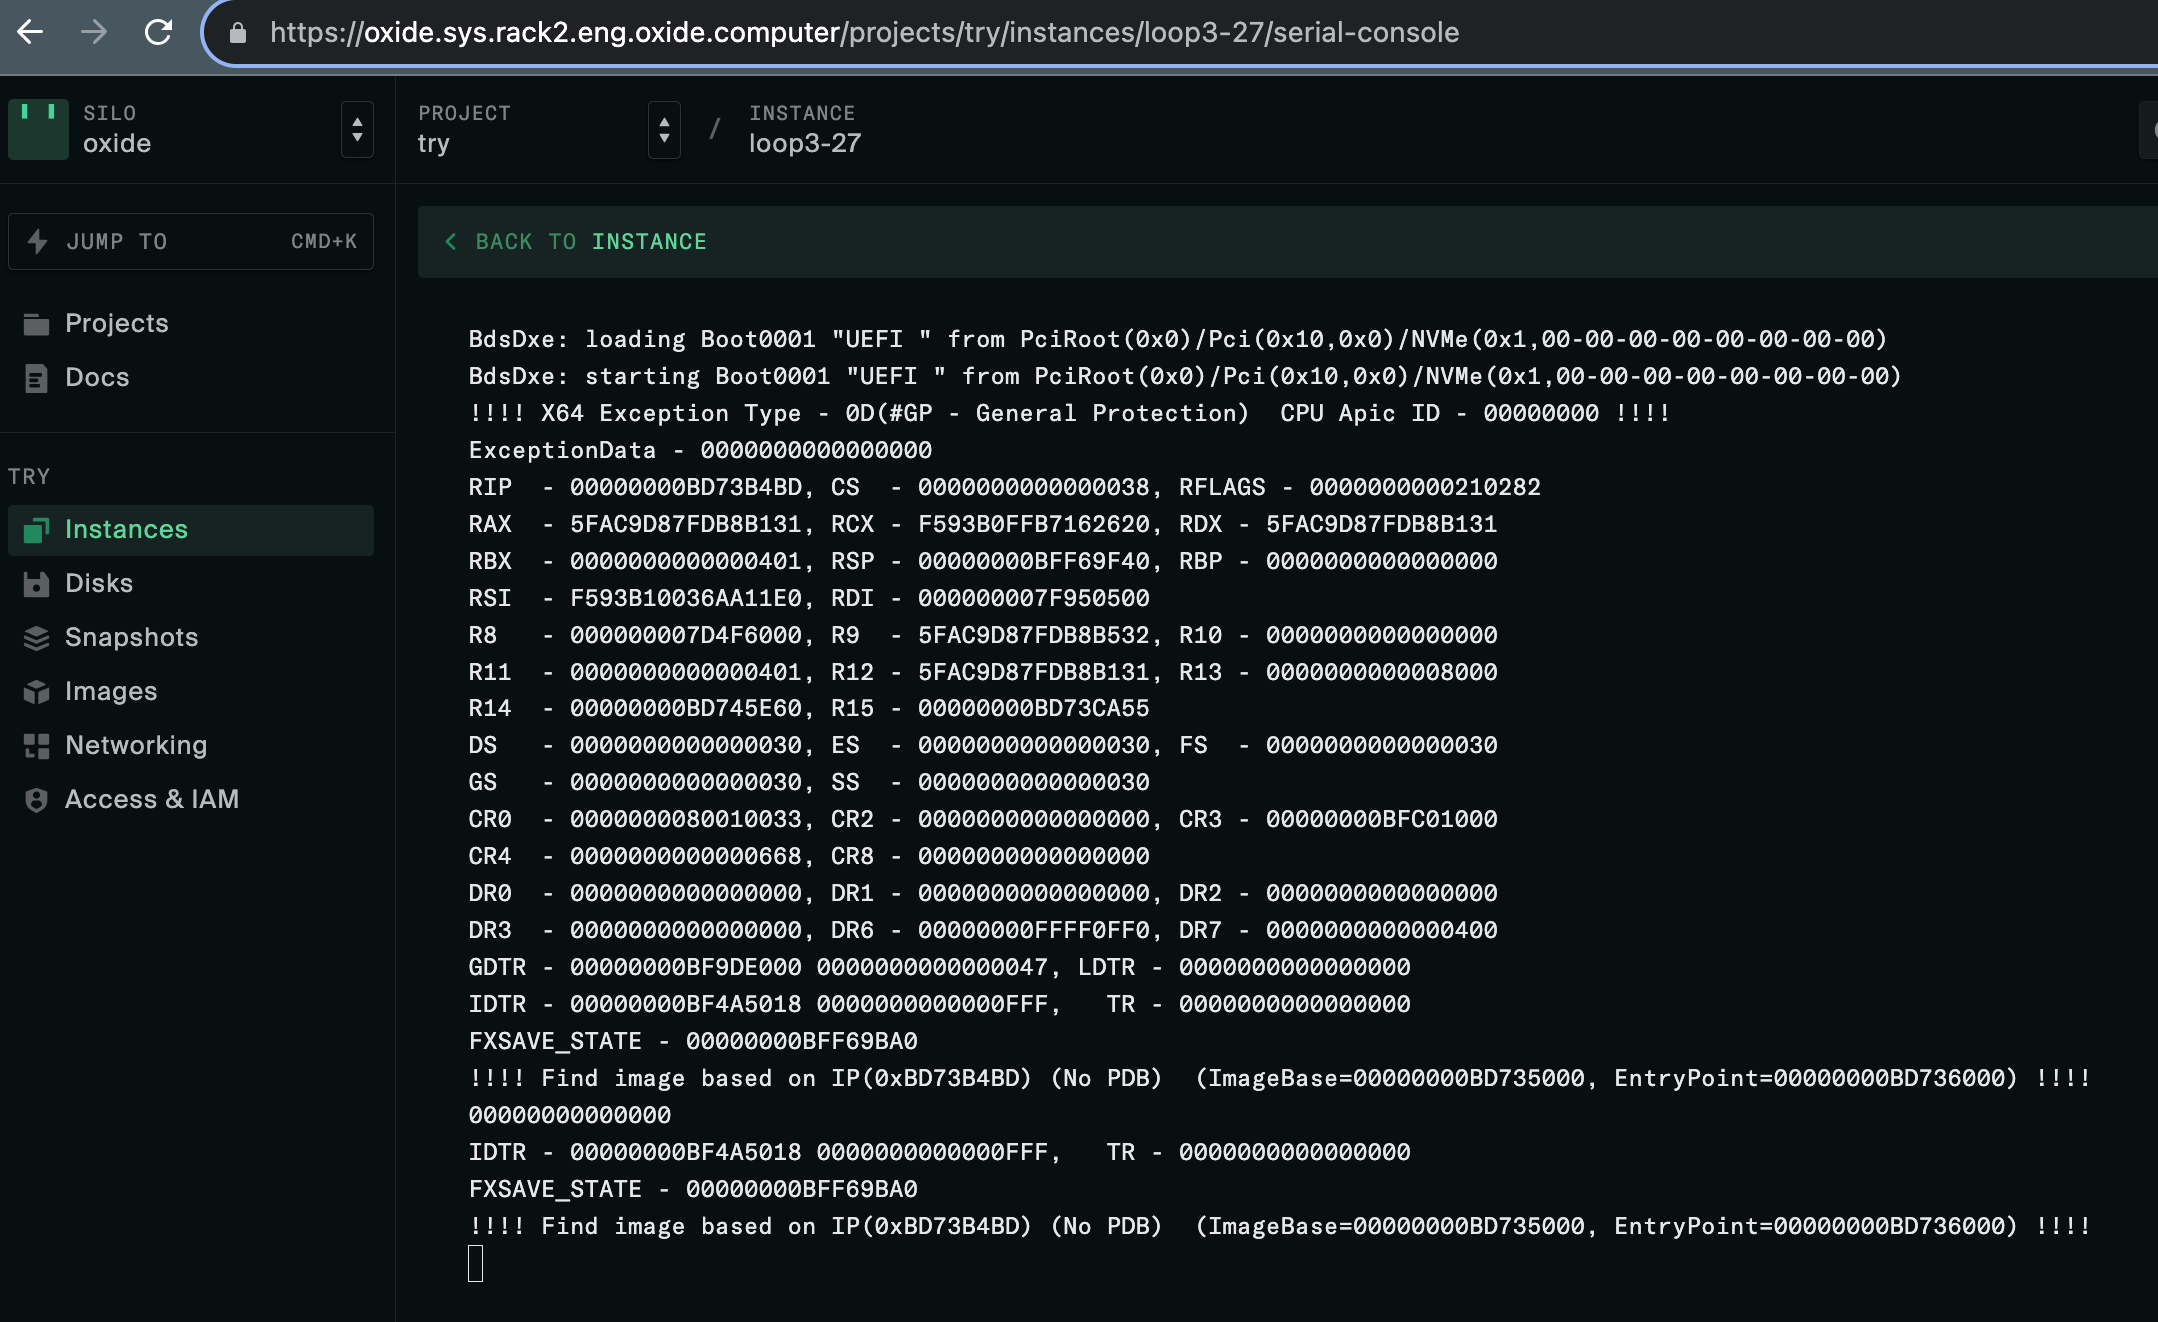Click the Docs document icon
2158x1322 pixels.
(x=36, y=377)
